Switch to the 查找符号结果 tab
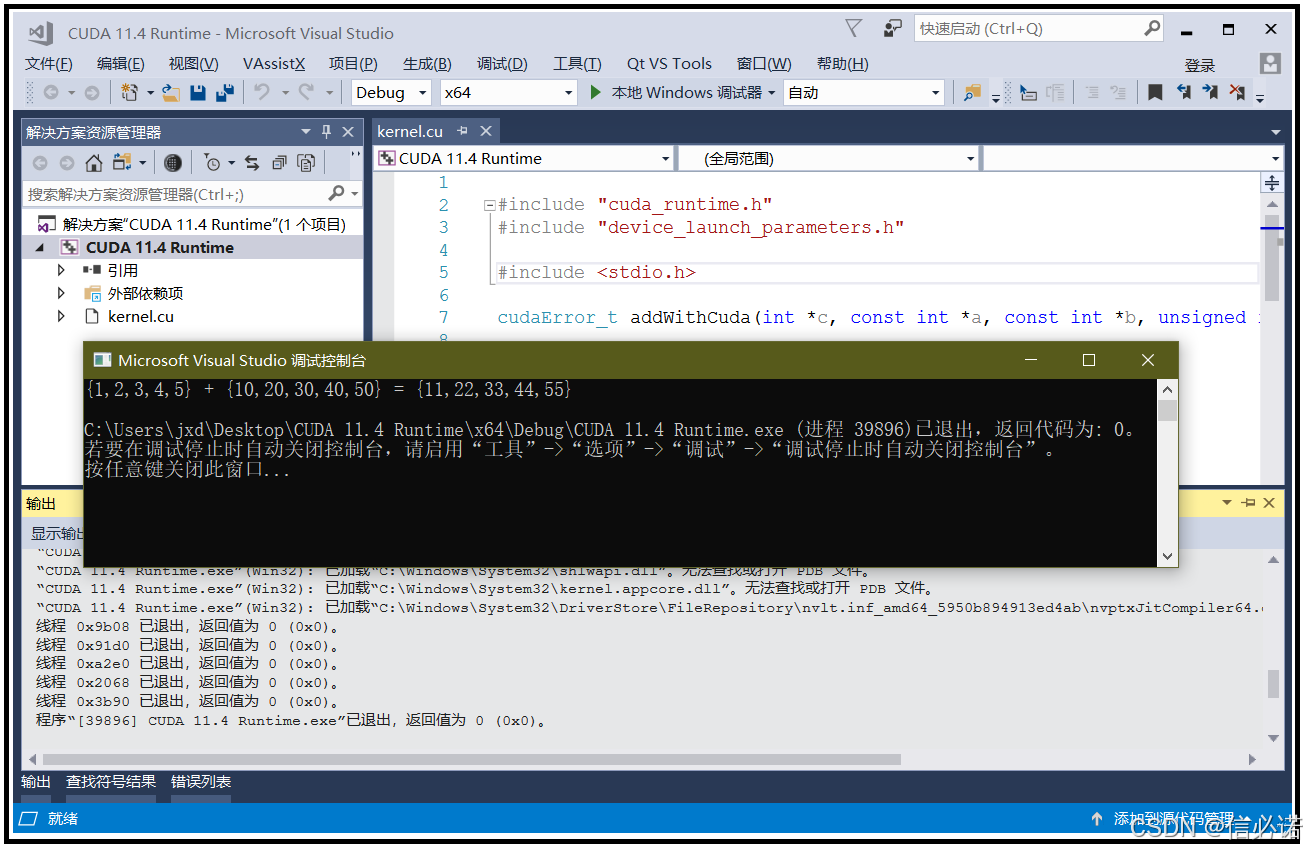The width and height of the screenshot is (1307, 850). (111, 782)
